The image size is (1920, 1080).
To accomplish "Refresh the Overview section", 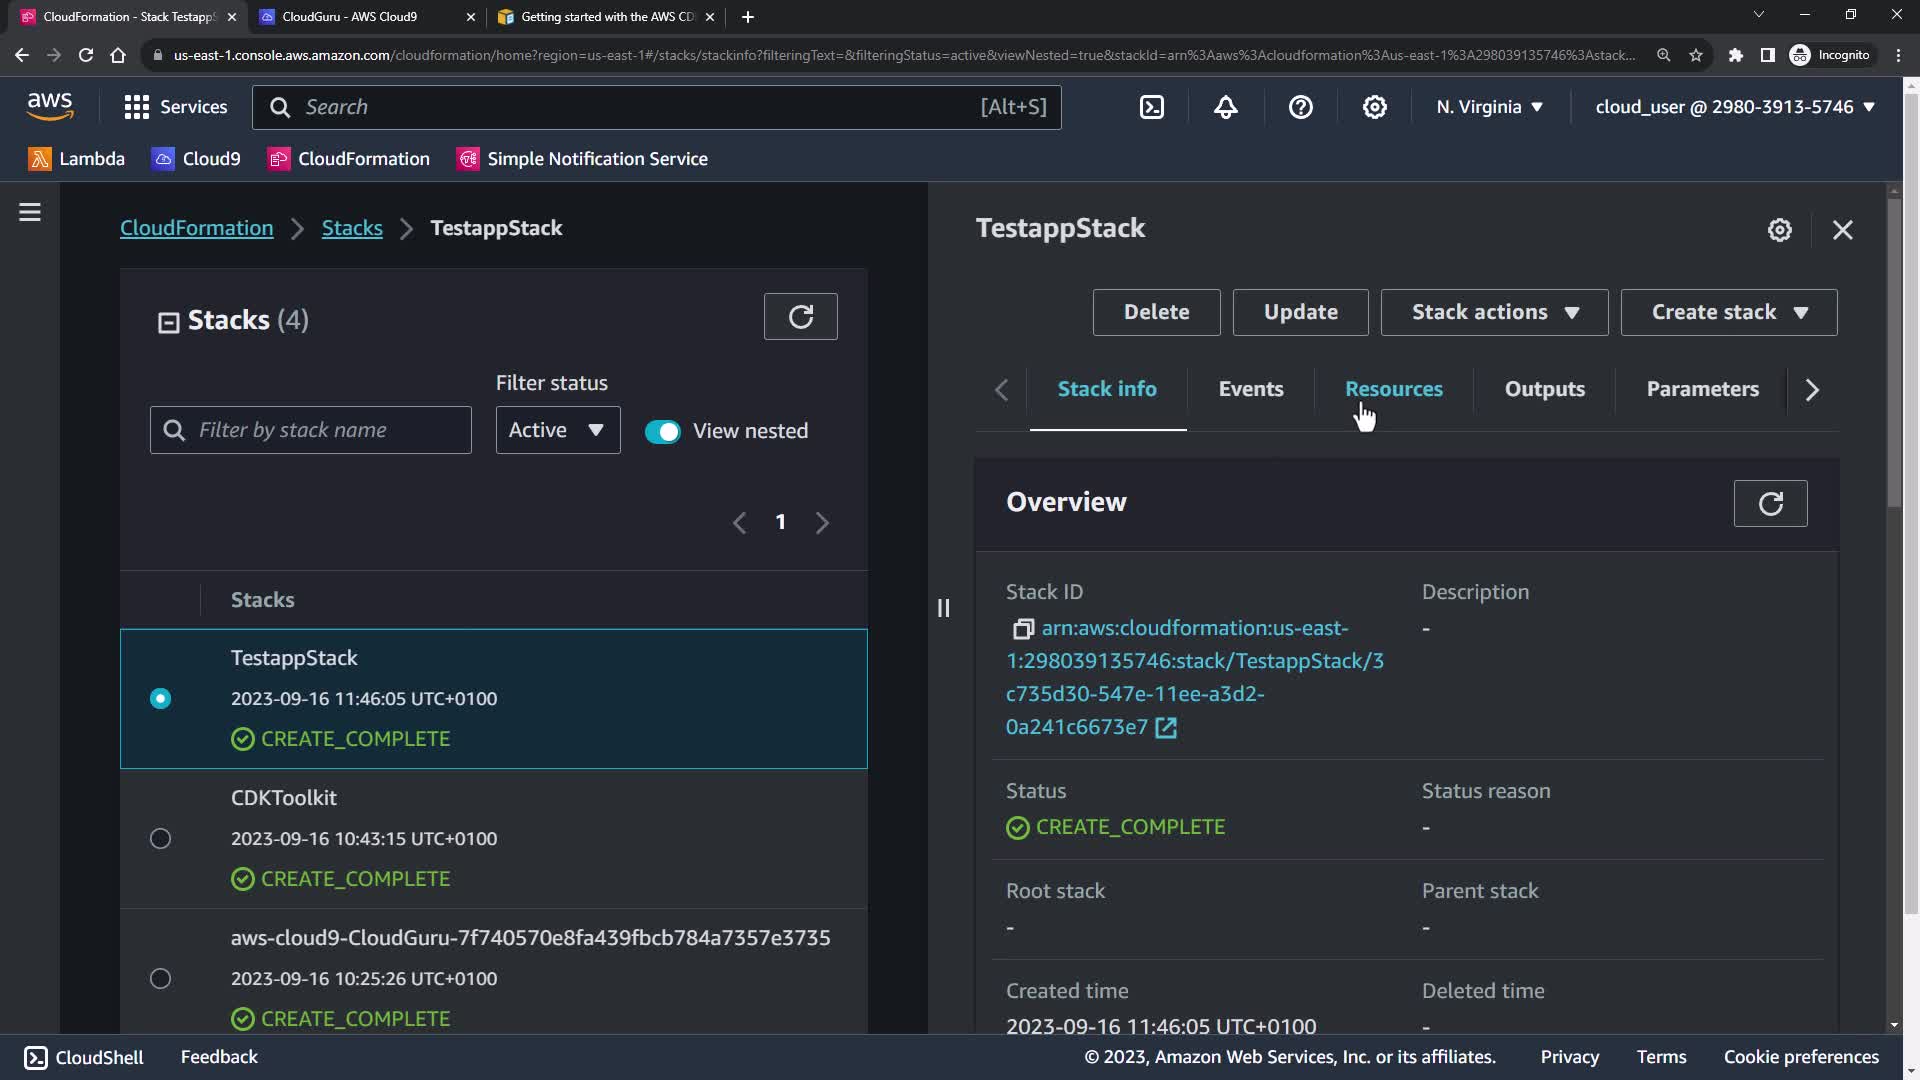I will click(x=1770, y=503).
